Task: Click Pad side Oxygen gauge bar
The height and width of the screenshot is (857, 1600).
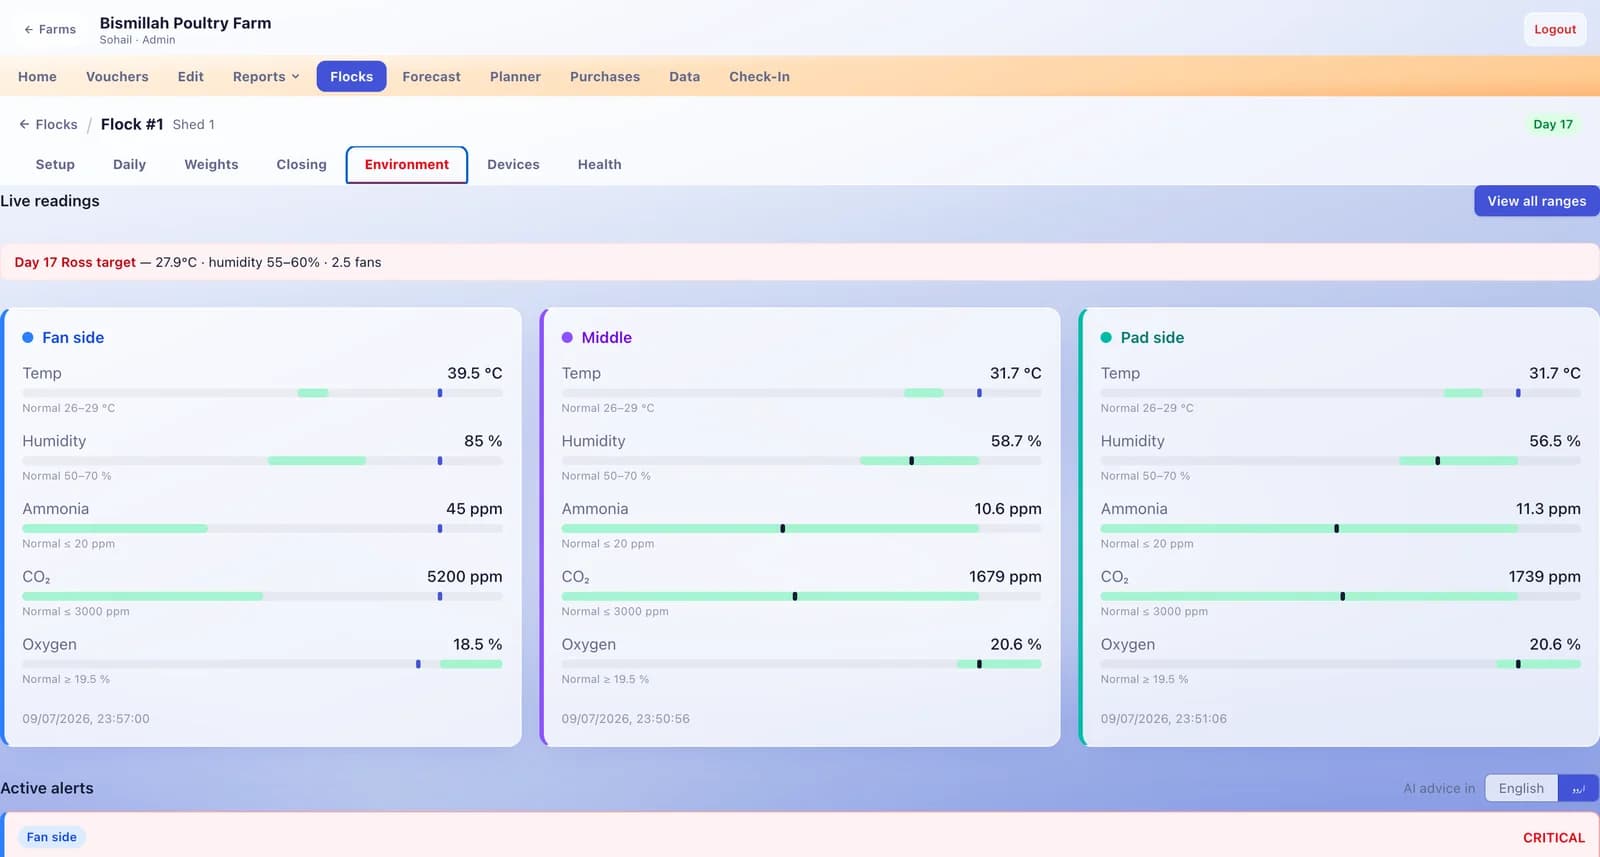Action: point(1340,664)
